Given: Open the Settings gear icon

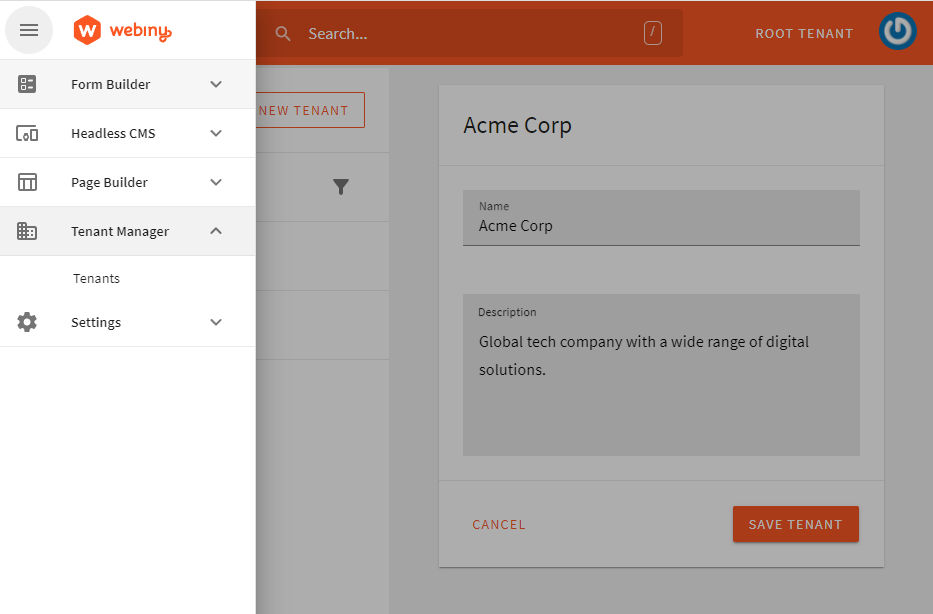Looking at the screenshot, I should click(25, 322).
